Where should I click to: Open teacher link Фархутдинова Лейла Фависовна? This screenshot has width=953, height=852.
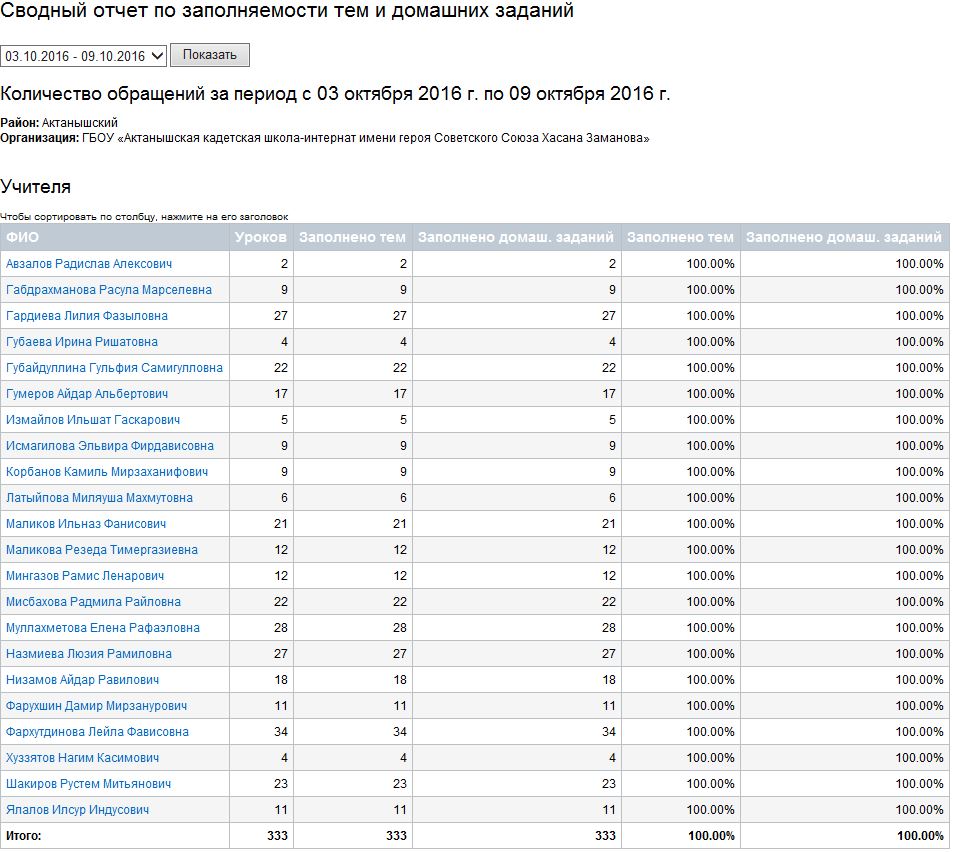(x=97, y=732)
